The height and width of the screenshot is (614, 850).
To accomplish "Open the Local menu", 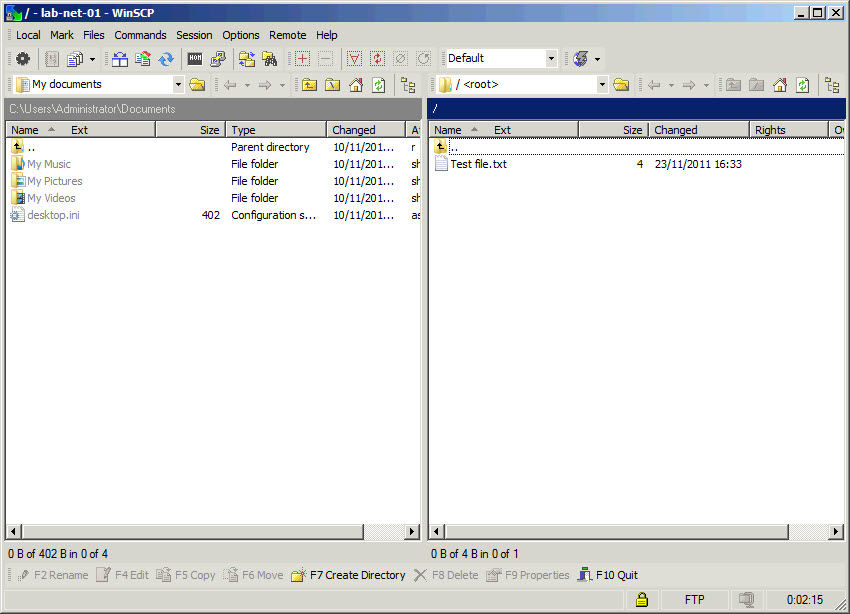I will point(28,35).
